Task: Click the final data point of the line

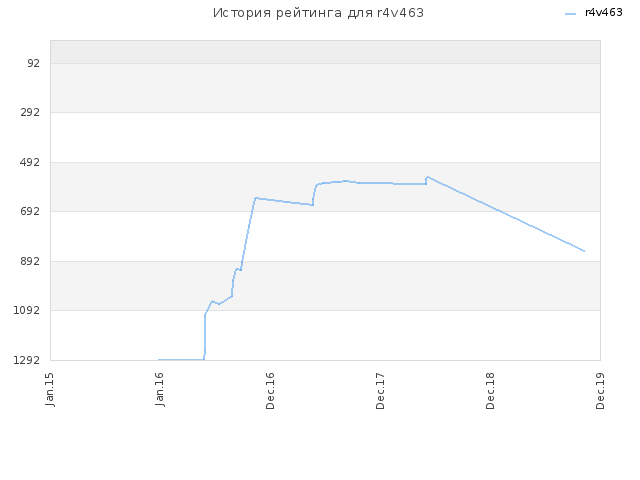Action: (x=584, y=251)
